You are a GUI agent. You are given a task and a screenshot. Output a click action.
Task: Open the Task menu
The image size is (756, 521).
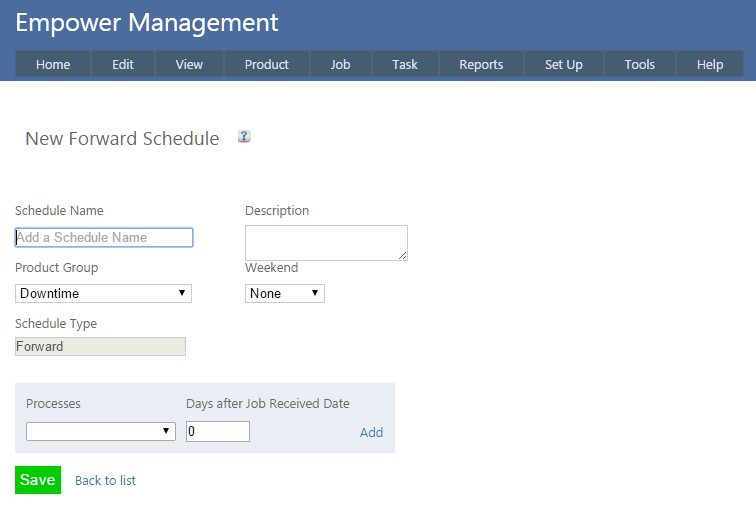coord(405,65)
